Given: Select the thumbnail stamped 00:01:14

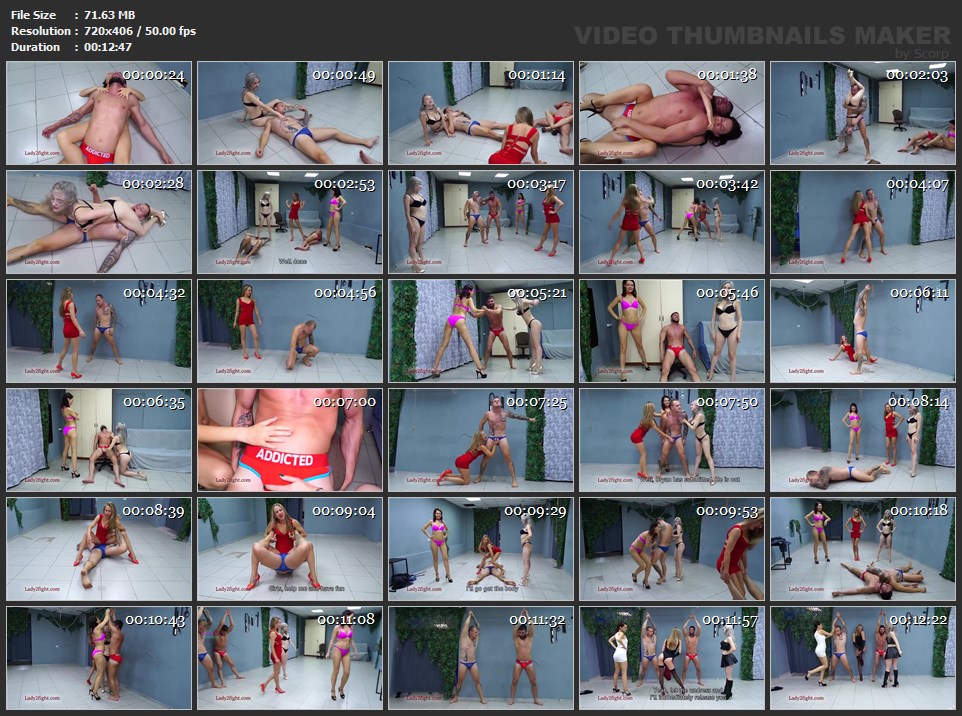Looking at the screenshot, I should [x=480, y=113].
